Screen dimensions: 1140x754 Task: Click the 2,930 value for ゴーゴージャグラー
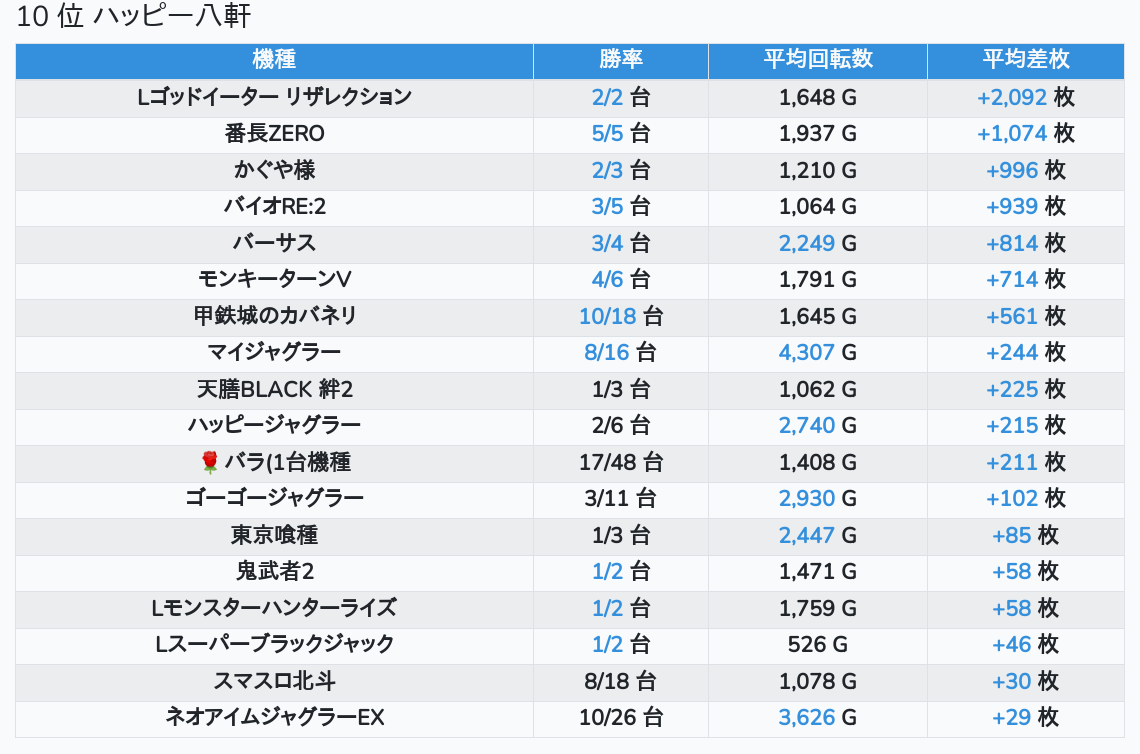[807, 498]
